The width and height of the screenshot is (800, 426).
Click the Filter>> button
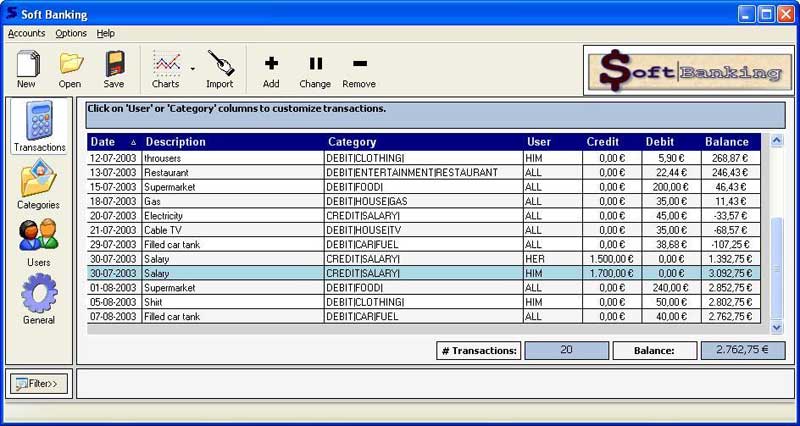point(39,384)
